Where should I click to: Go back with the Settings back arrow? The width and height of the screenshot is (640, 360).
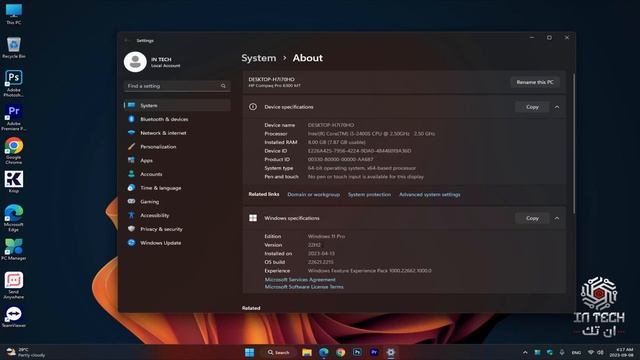coord(127,40)
